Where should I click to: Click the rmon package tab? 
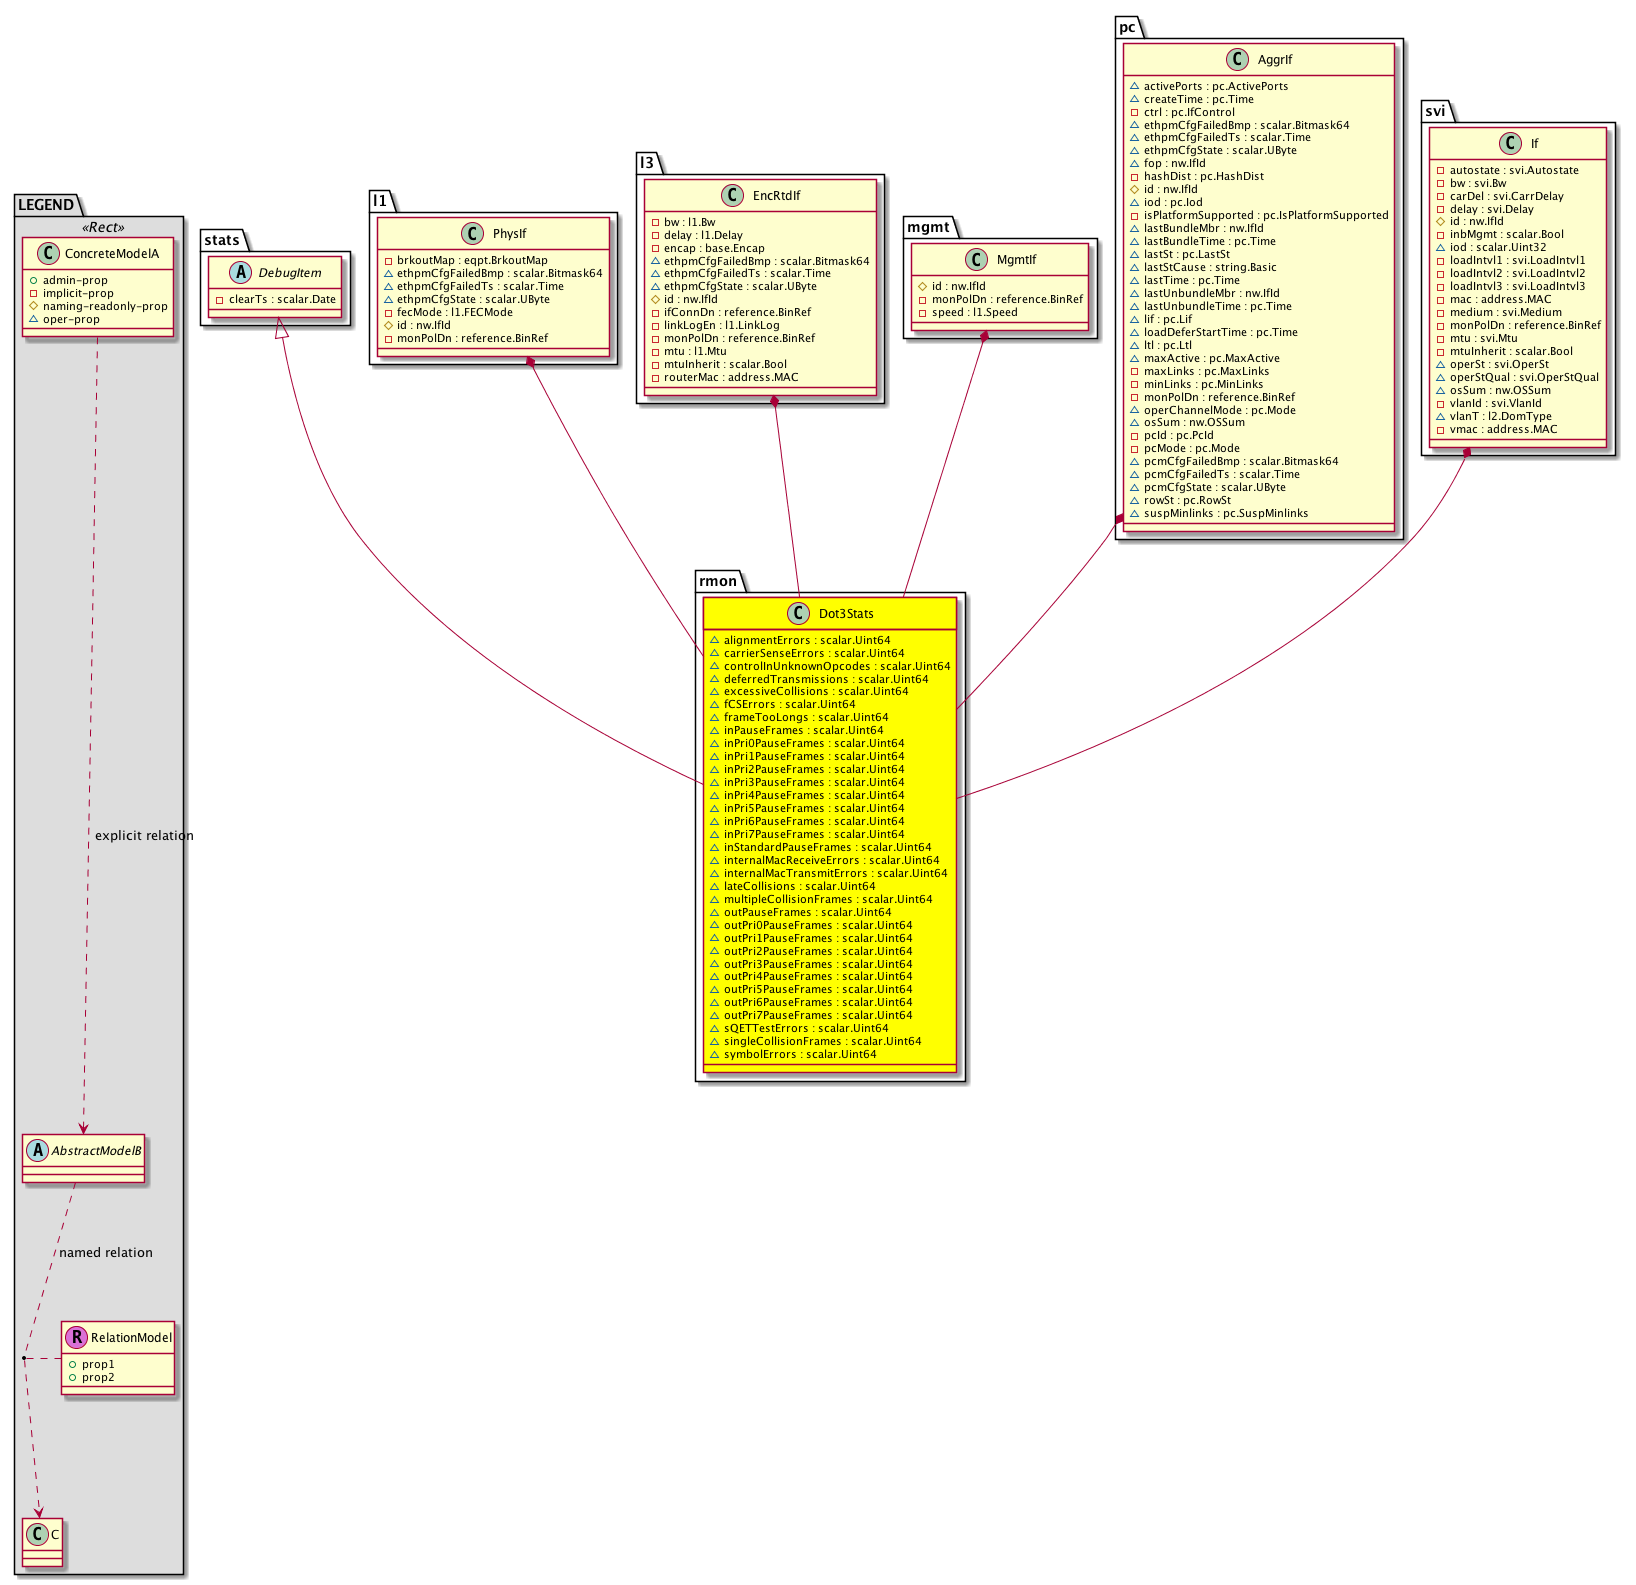point(718,581)
